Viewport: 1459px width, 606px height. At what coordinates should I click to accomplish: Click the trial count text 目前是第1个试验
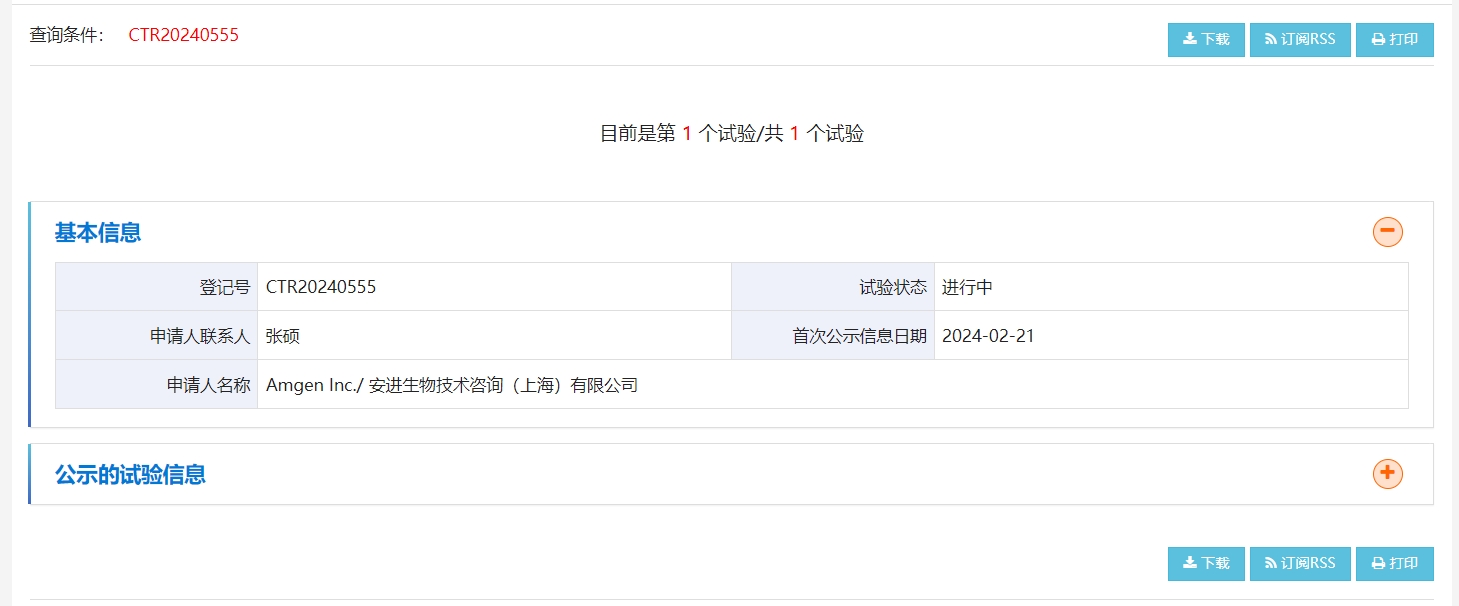731,134
